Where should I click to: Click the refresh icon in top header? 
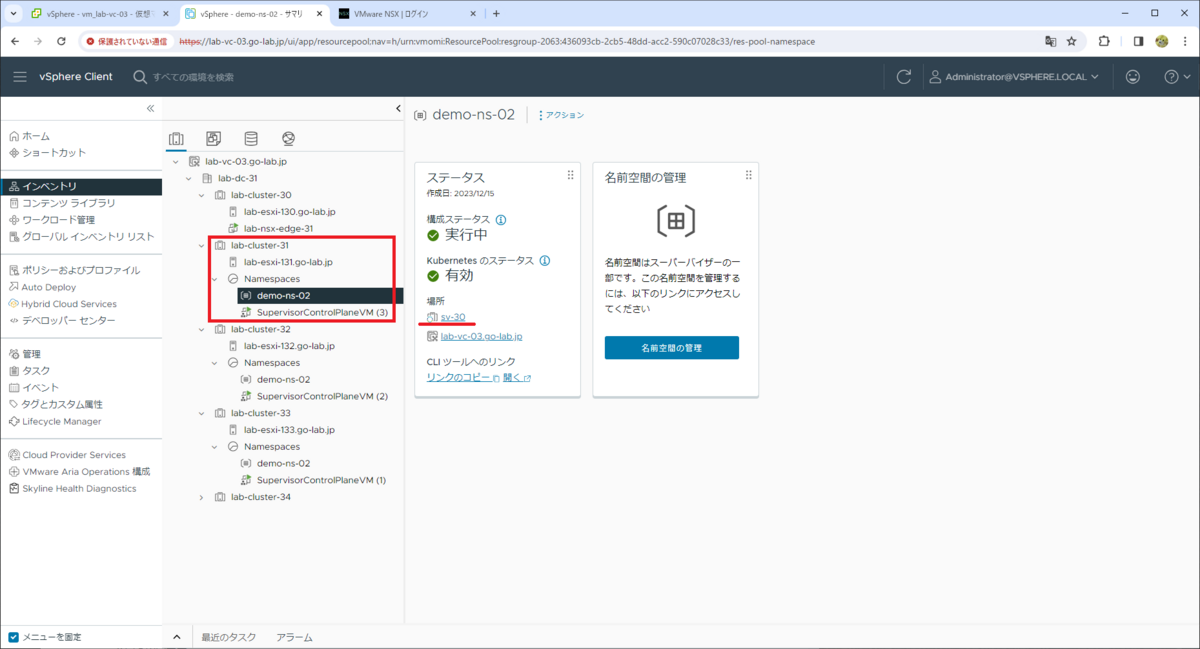904,77
